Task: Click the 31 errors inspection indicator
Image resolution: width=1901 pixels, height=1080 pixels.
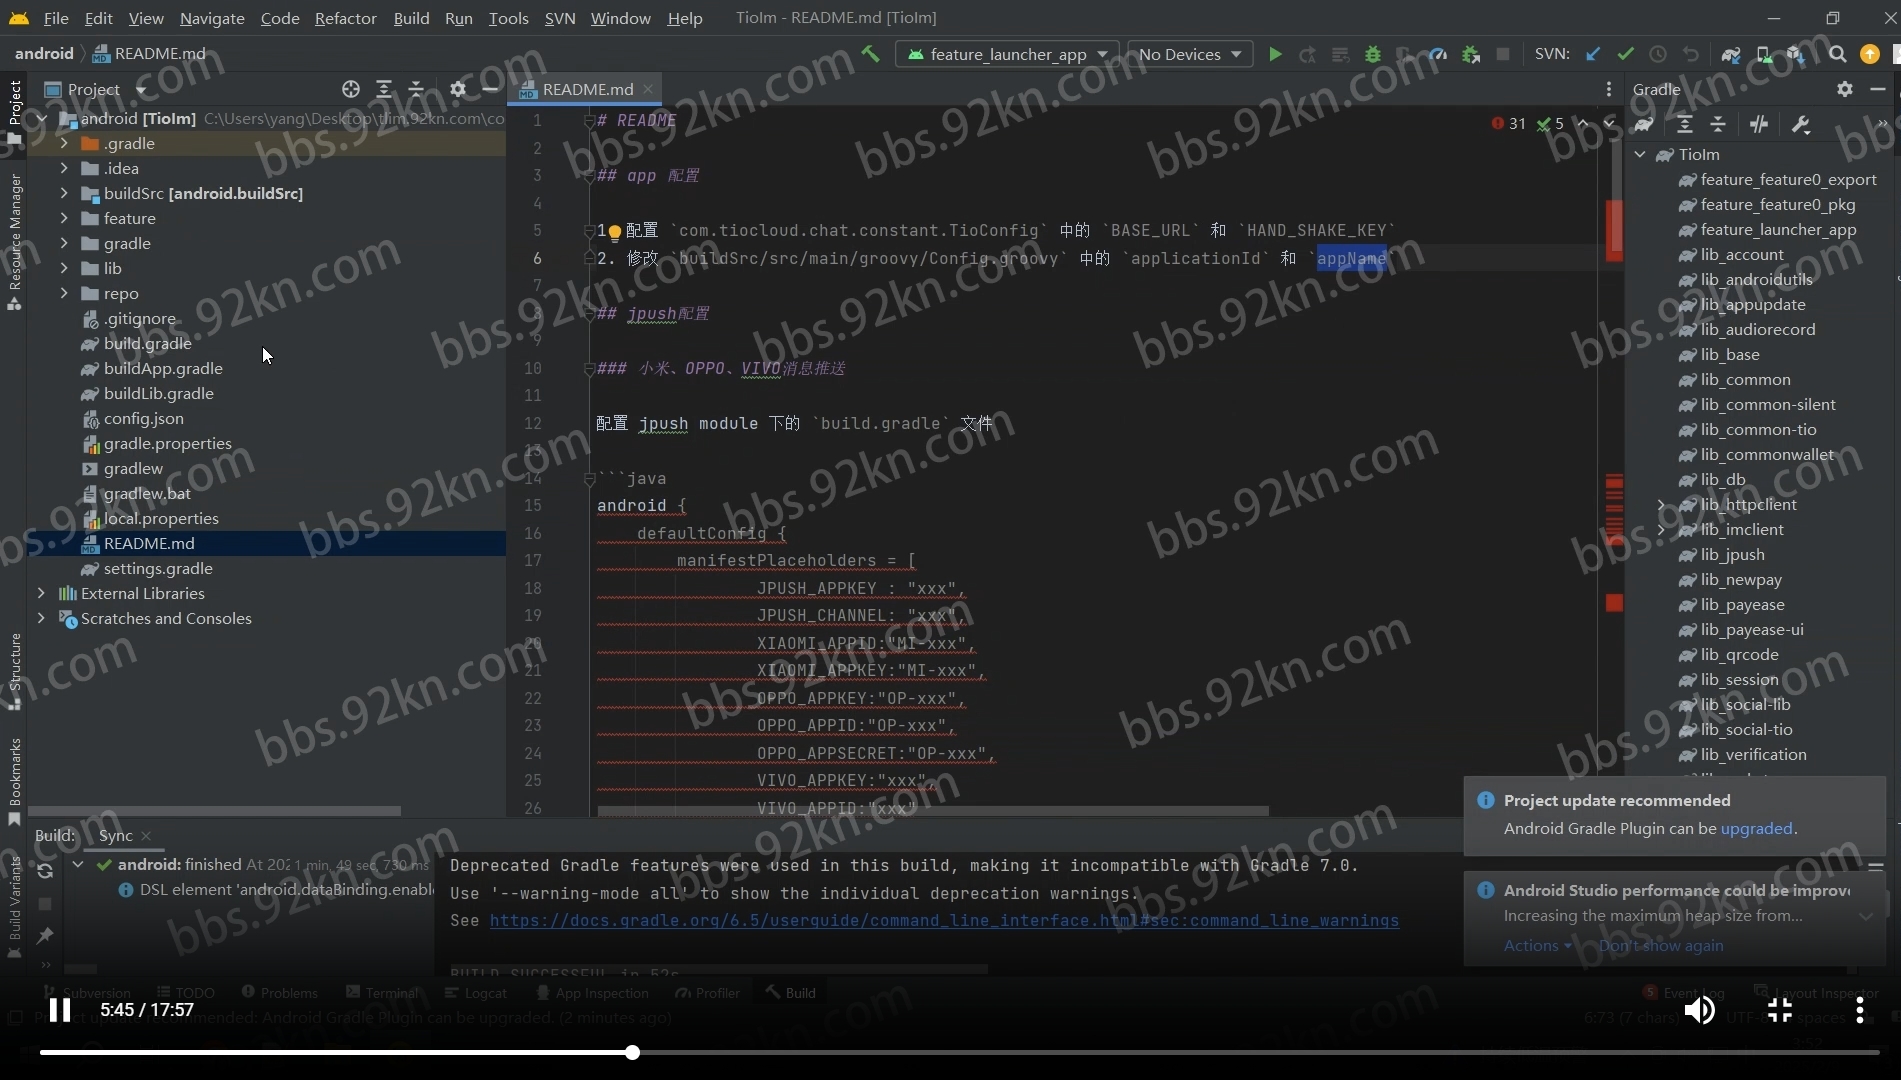Action: tap(1509, 124)
